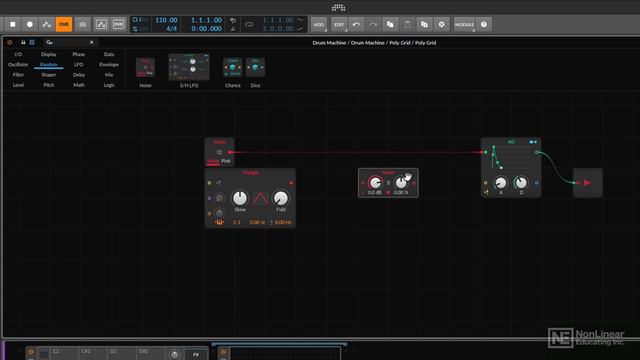
Task: Click the Attack knob on AD module
Action: click(501, 182)
